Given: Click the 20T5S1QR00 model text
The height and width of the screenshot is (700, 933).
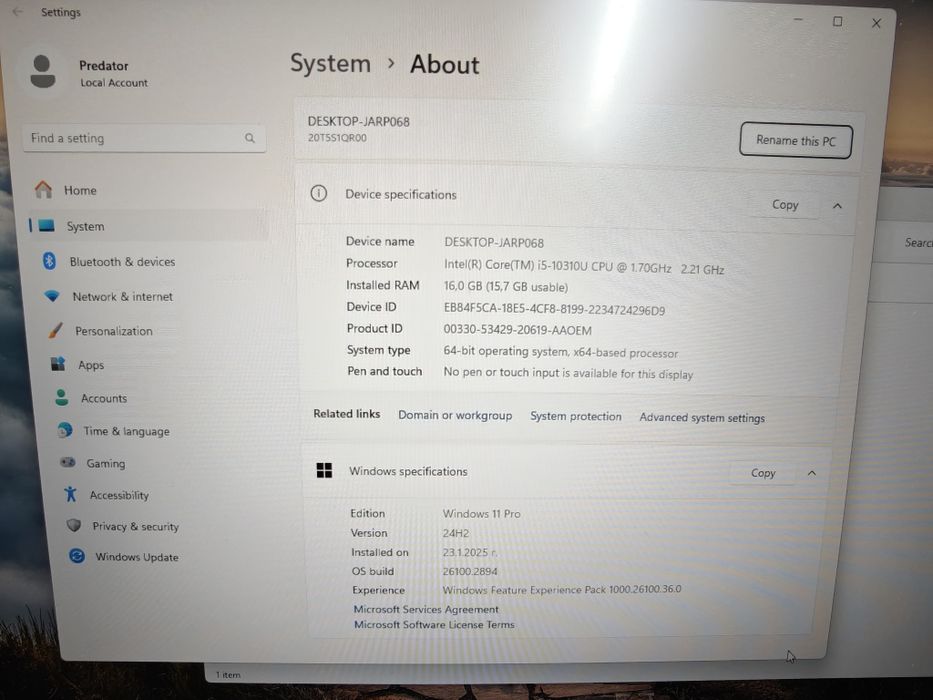Looking at the screenshot, I should tap(337, 138).
